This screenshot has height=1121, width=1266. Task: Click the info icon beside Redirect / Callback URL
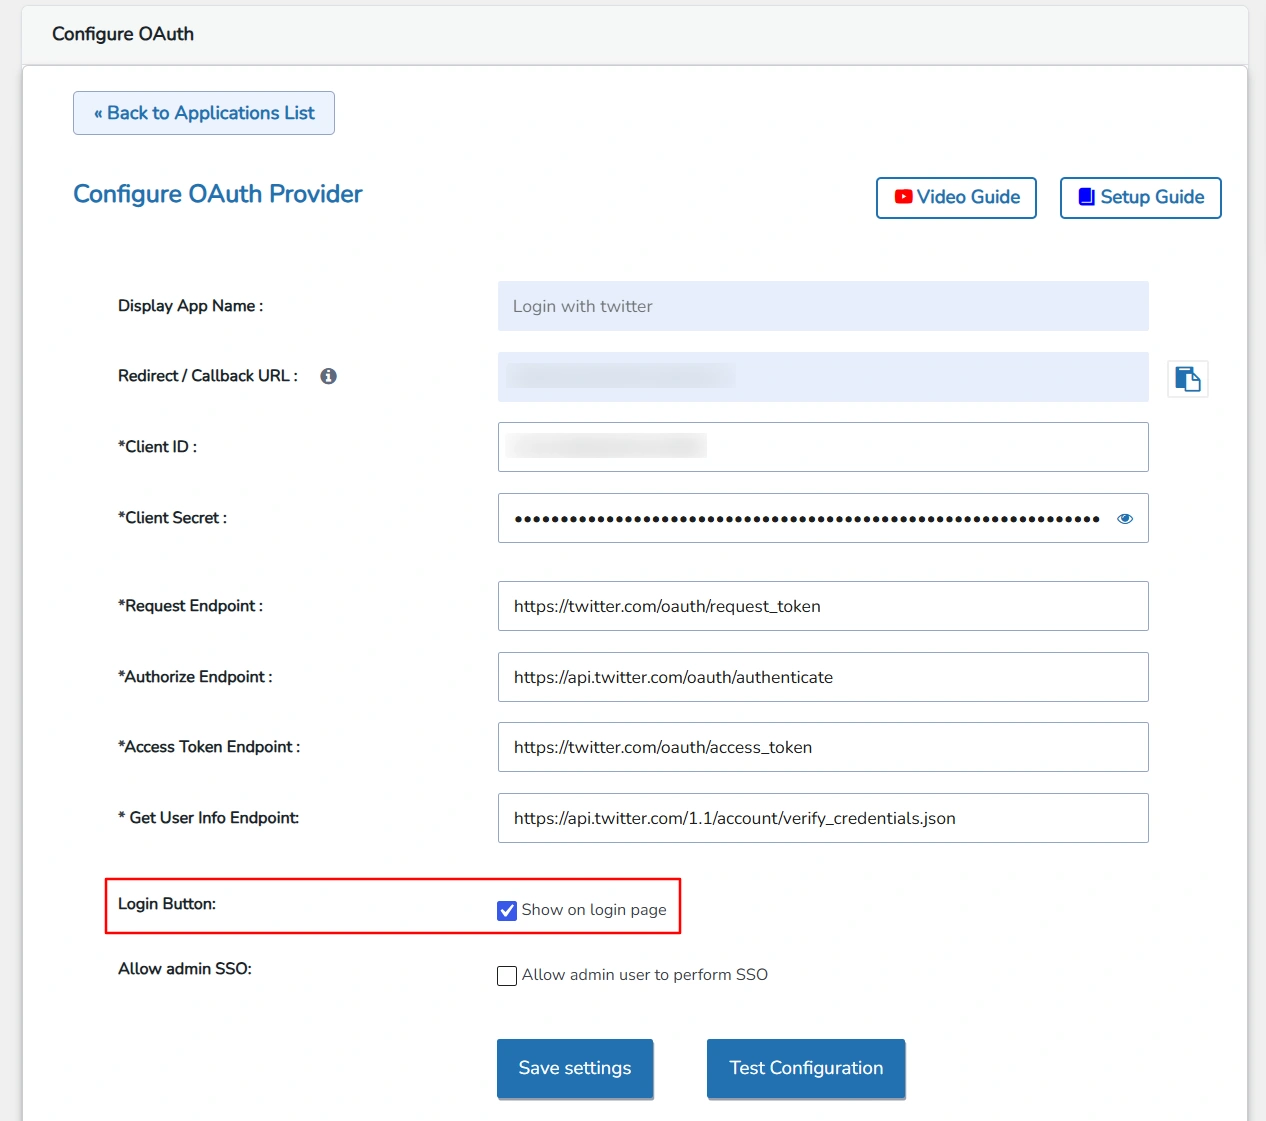[x=328, y=376]
